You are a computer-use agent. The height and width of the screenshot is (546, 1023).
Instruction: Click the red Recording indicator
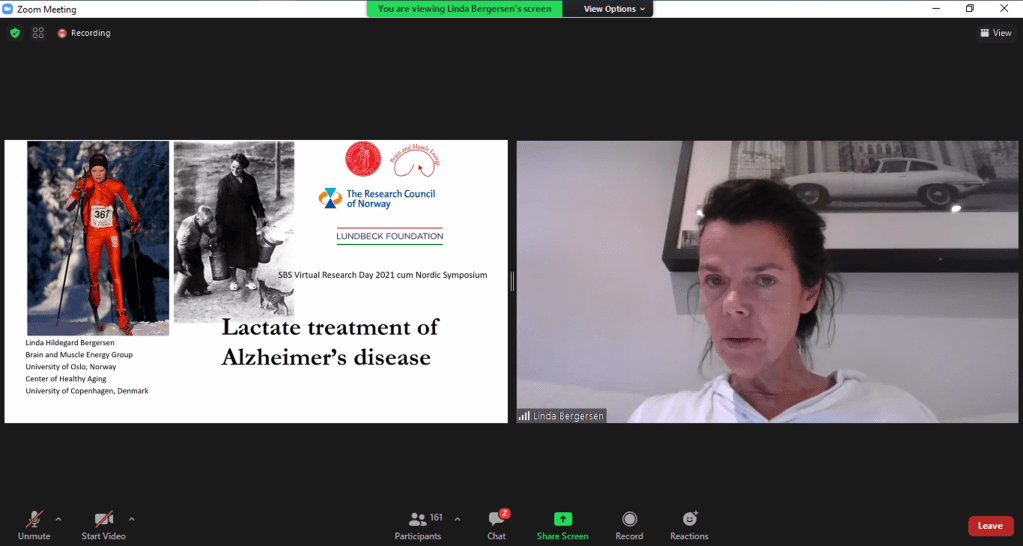coord(84,33)
